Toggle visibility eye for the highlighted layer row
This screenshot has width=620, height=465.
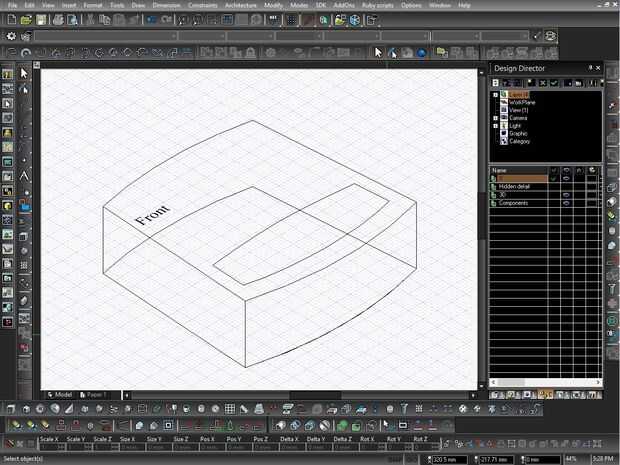pyautogui.click(x=567, y=179)
